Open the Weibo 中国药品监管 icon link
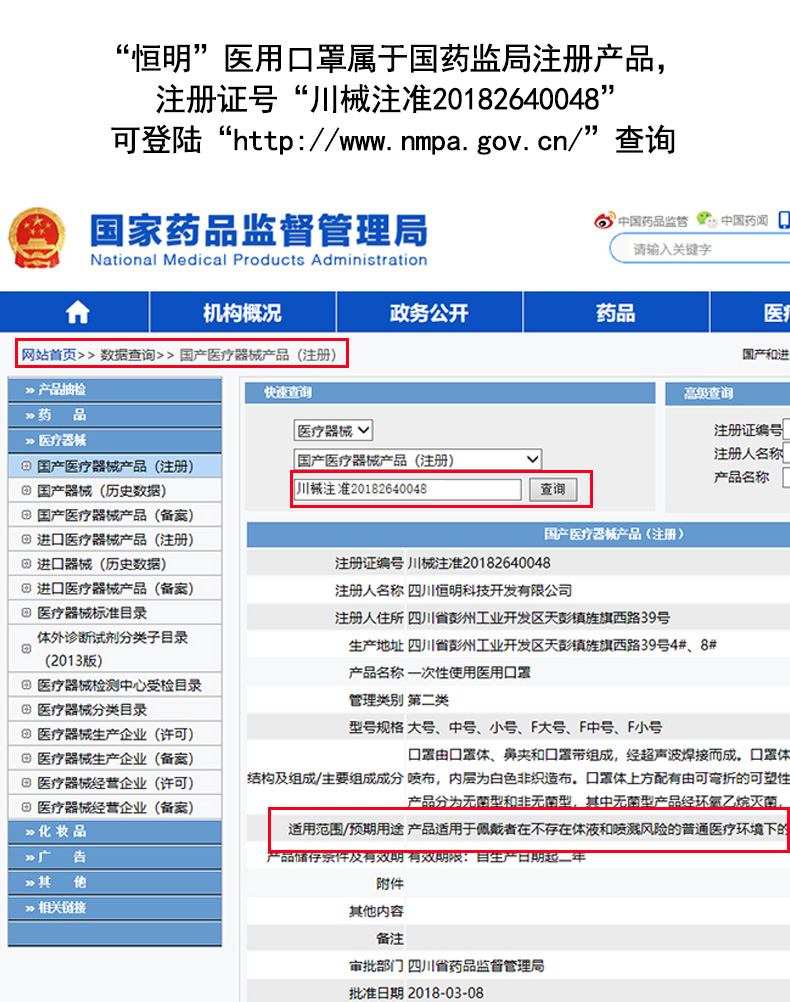The image size is (790, 1002). coord(641,221)
